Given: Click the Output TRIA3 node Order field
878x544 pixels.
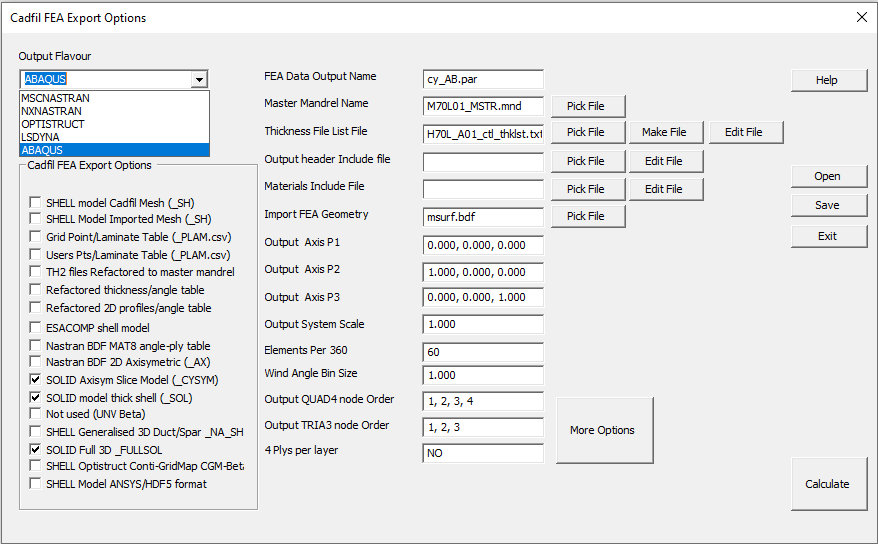Looking at the screenshot, I should click(483, 427).
